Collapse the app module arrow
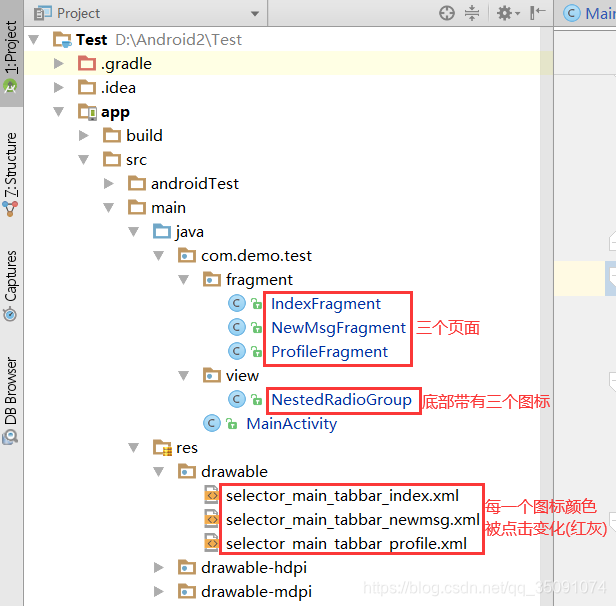Image resolution: width=616 pixels, height=606 pixels. (x=59, y=112)
